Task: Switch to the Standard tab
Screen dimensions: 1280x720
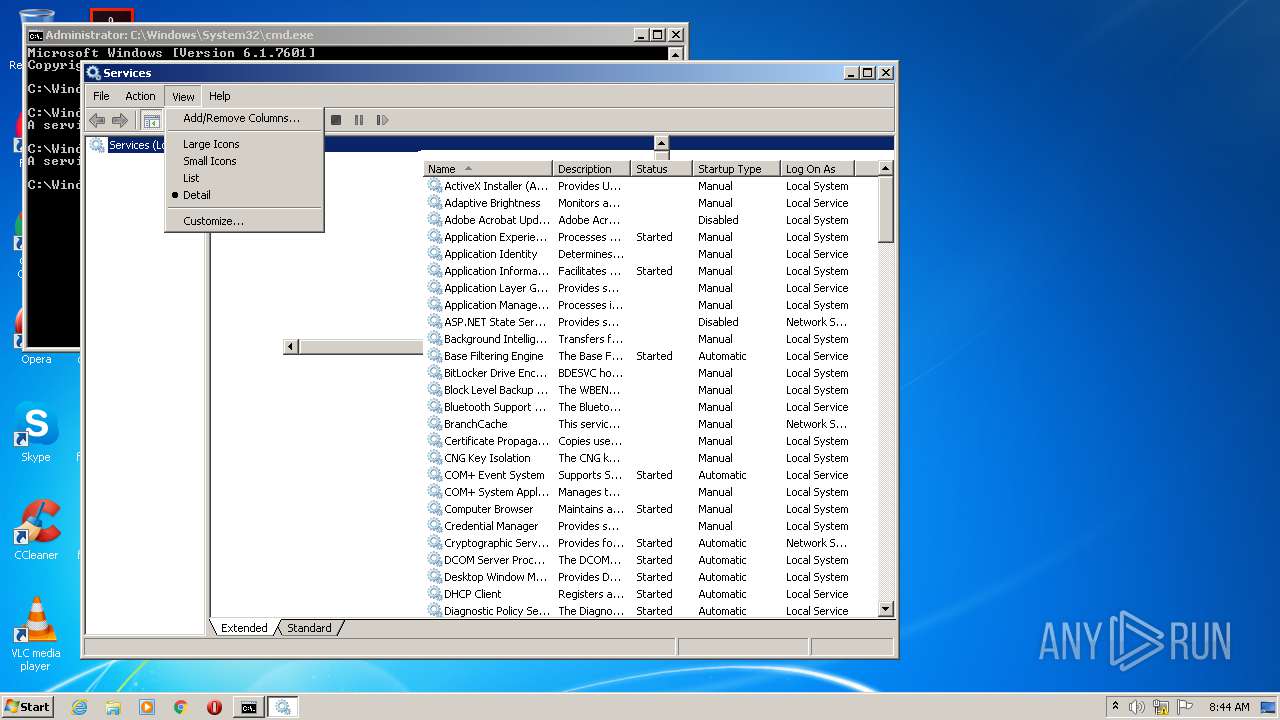Action: [x=309, y=628]
